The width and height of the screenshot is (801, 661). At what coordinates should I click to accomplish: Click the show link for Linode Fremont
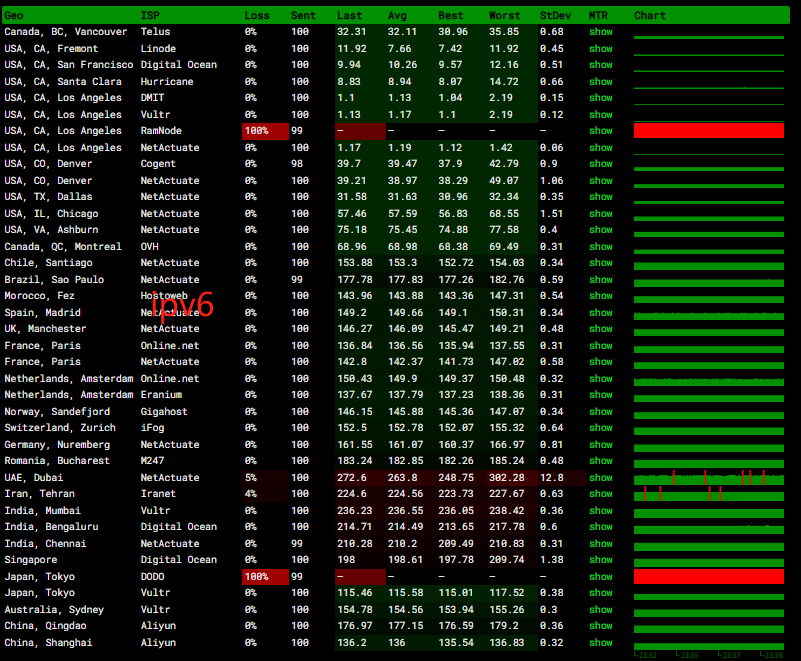point(600,49)
